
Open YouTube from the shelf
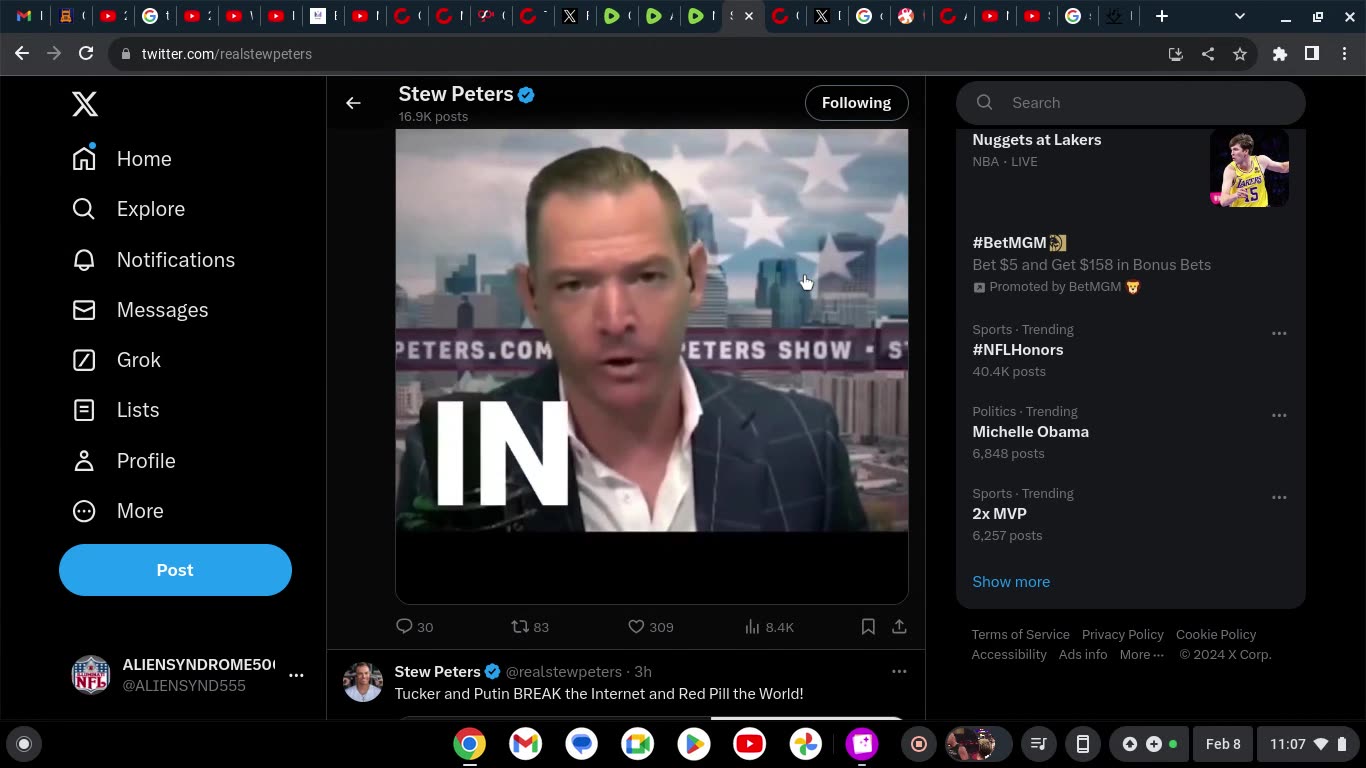tap(749, 744)
